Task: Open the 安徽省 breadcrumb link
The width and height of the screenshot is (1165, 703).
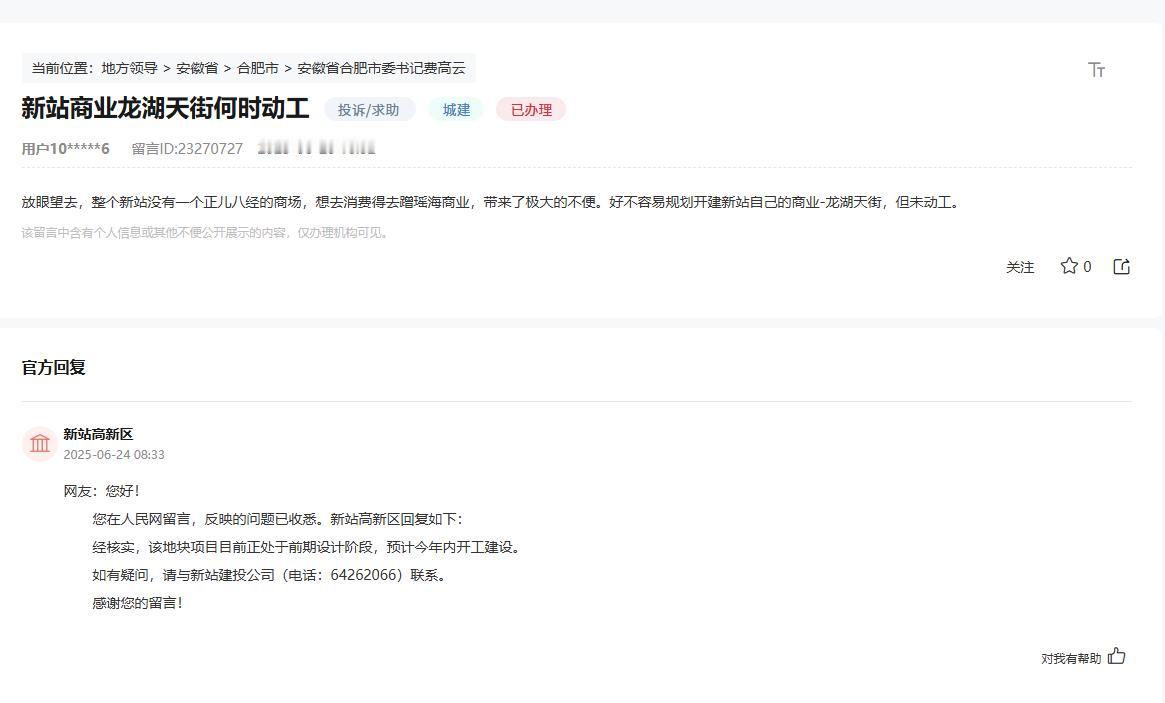Action: pyautogui.click(x=197, y=68)
